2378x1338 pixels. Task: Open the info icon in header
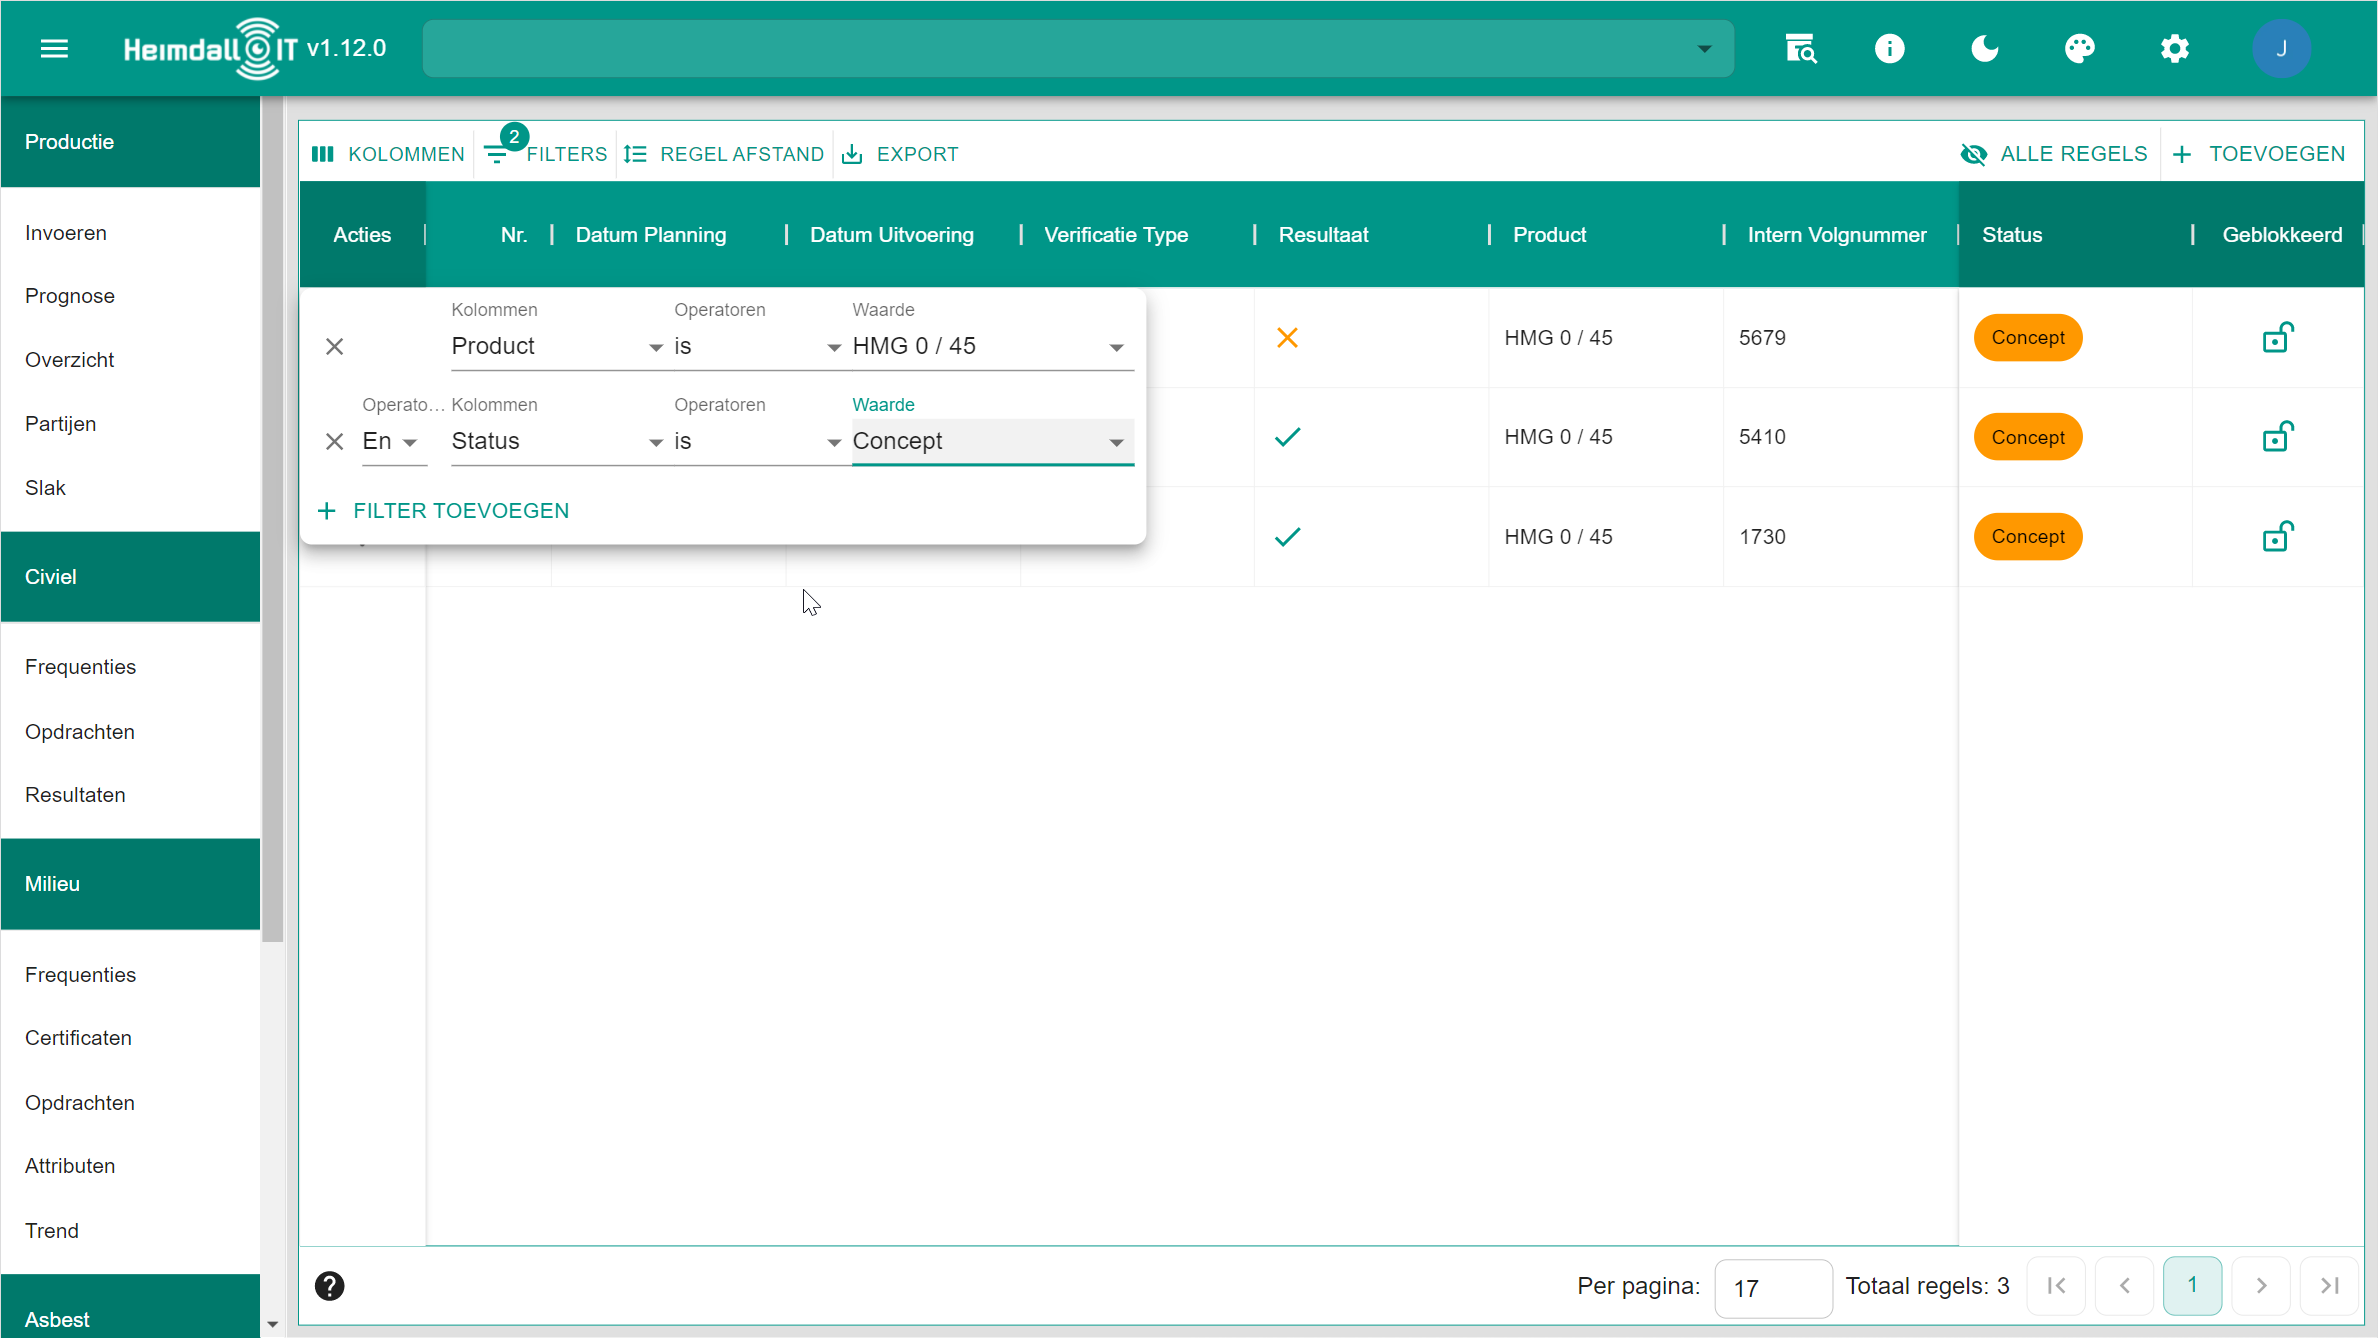1889,48
